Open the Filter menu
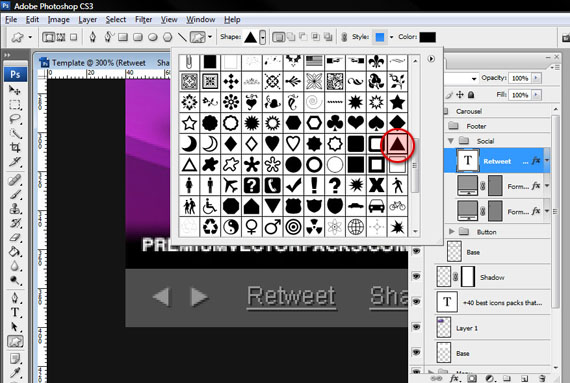This screenshot has width=570, height=383. [x=143, y=20]
